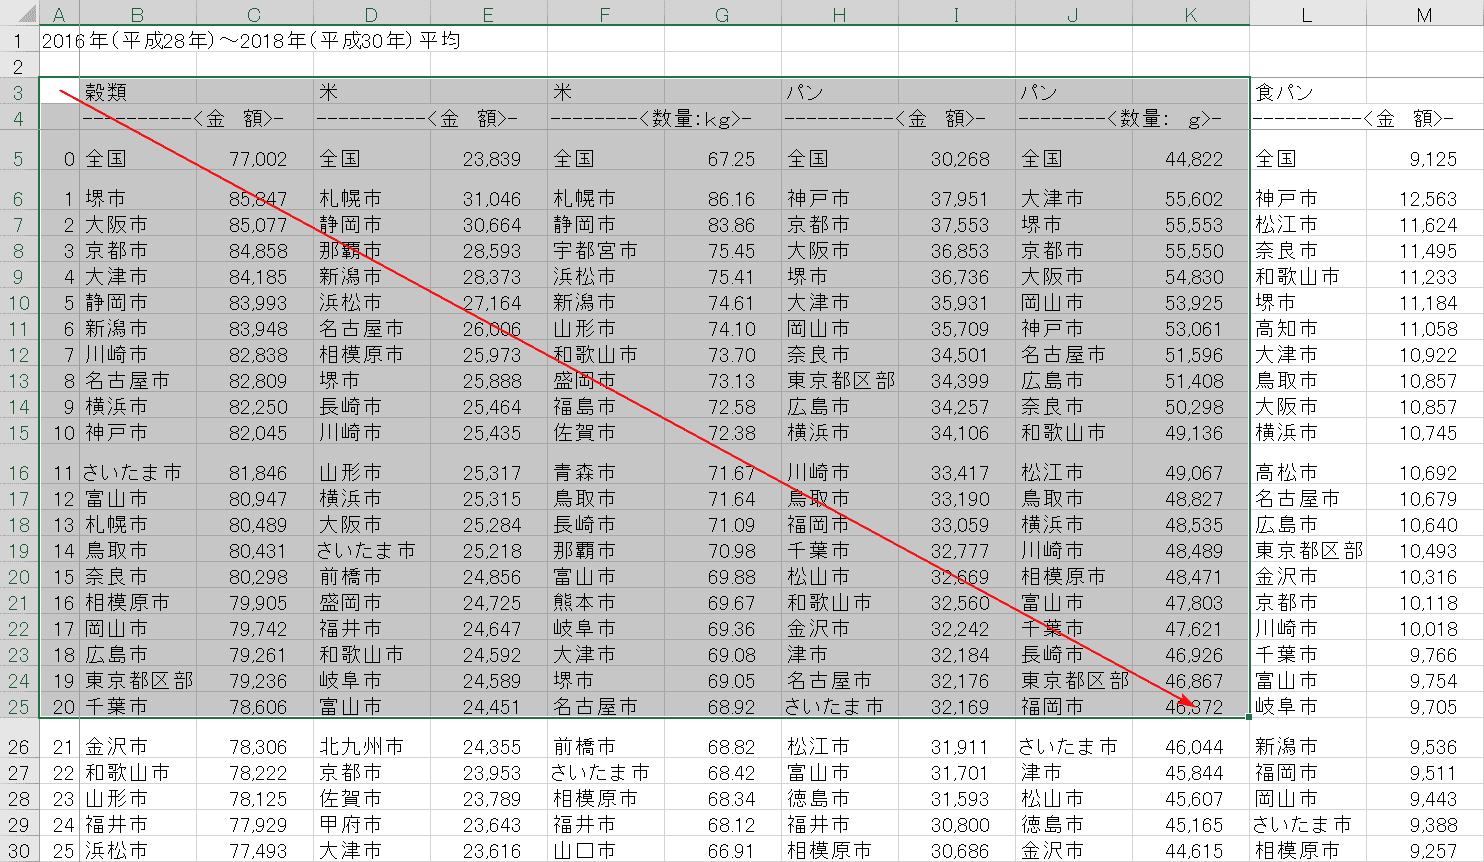1484x862 pixels.
Task: Select column A header
Action: (x=59, y=14)
